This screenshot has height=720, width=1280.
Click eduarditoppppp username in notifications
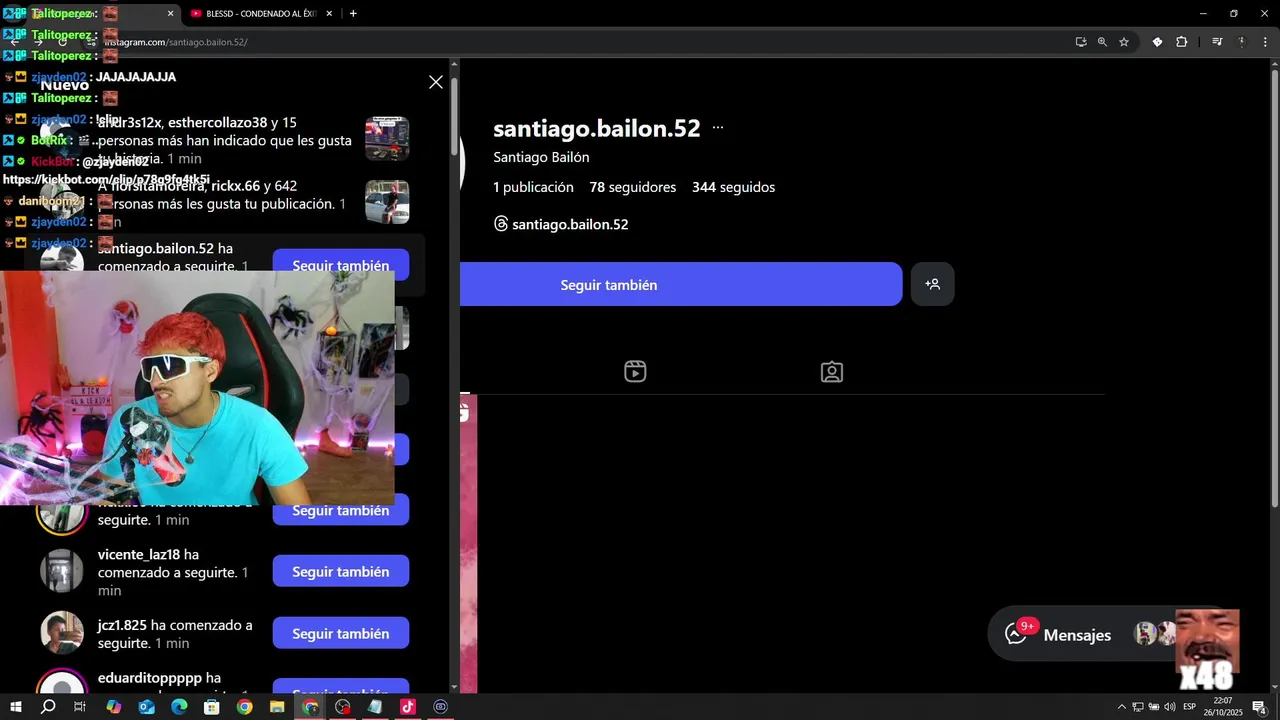(x=150, y=678)
